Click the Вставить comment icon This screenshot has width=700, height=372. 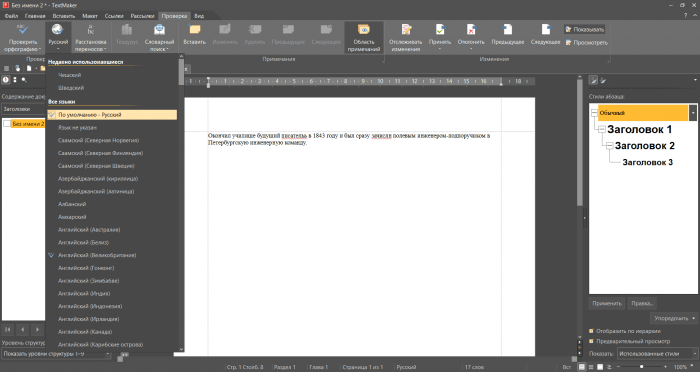tap(195, 30)
